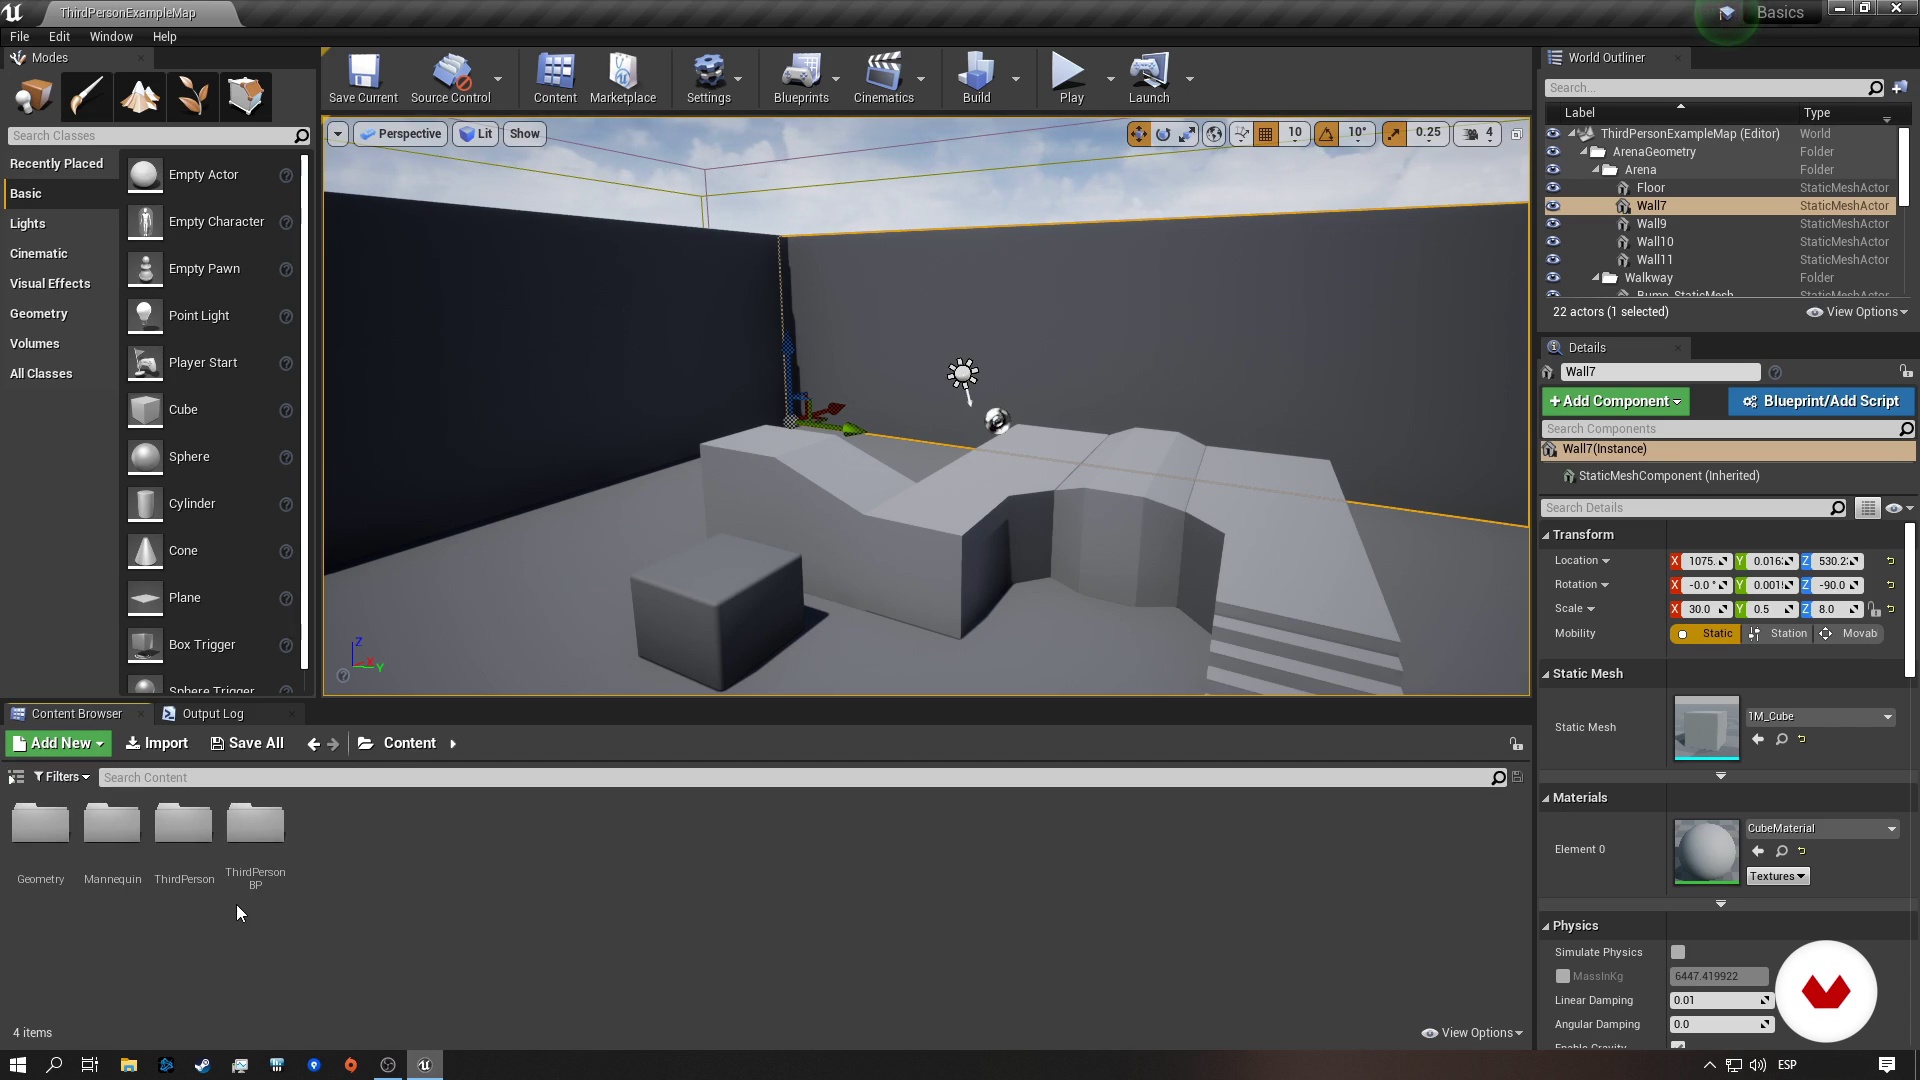Open Blueprints toolbar icon
The height and width of the screenshot is (1080, 1920).
[x=801, y=78]
